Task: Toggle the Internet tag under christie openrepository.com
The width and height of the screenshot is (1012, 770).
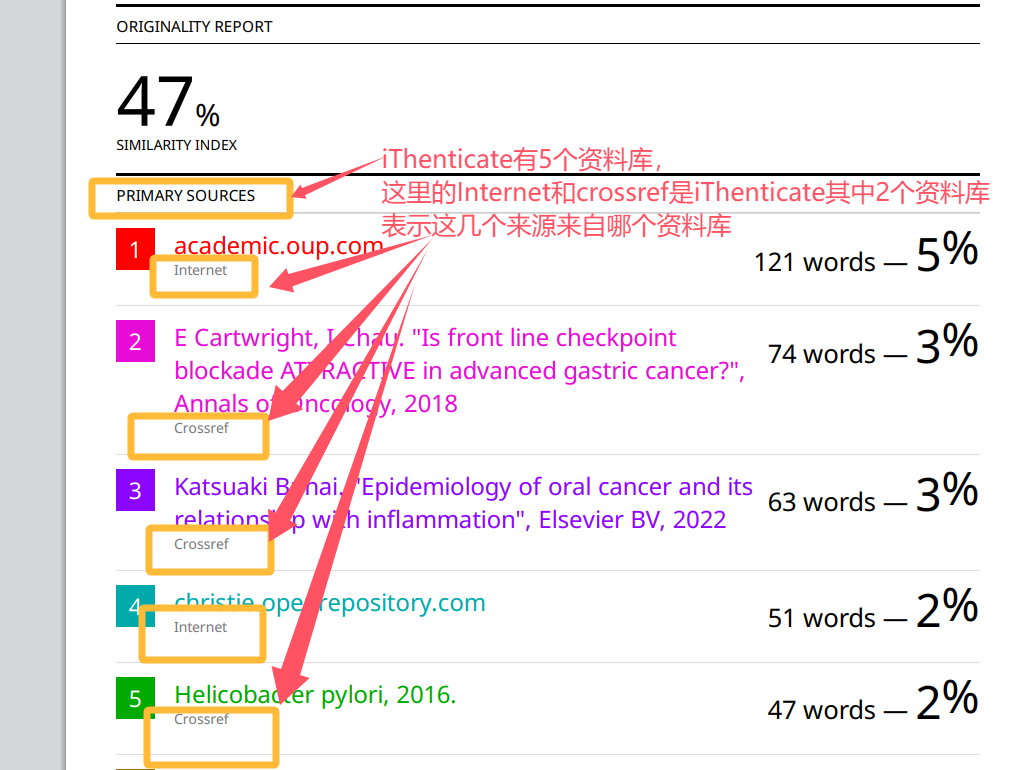Action: coord(201,628)
